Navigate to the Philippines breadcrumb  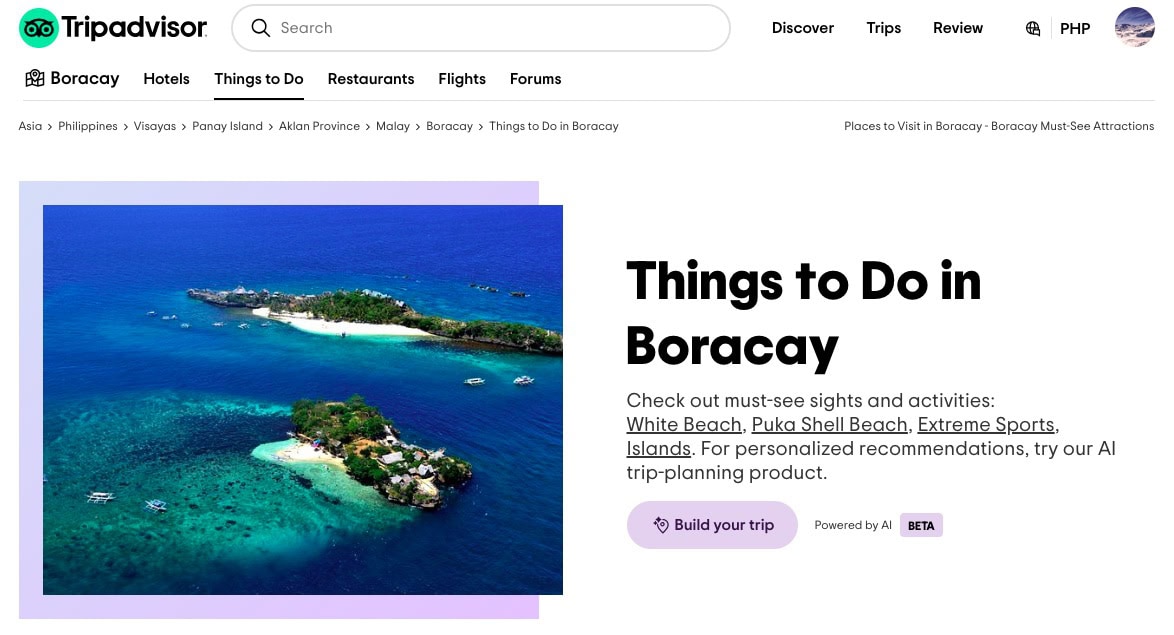(87, 126)
